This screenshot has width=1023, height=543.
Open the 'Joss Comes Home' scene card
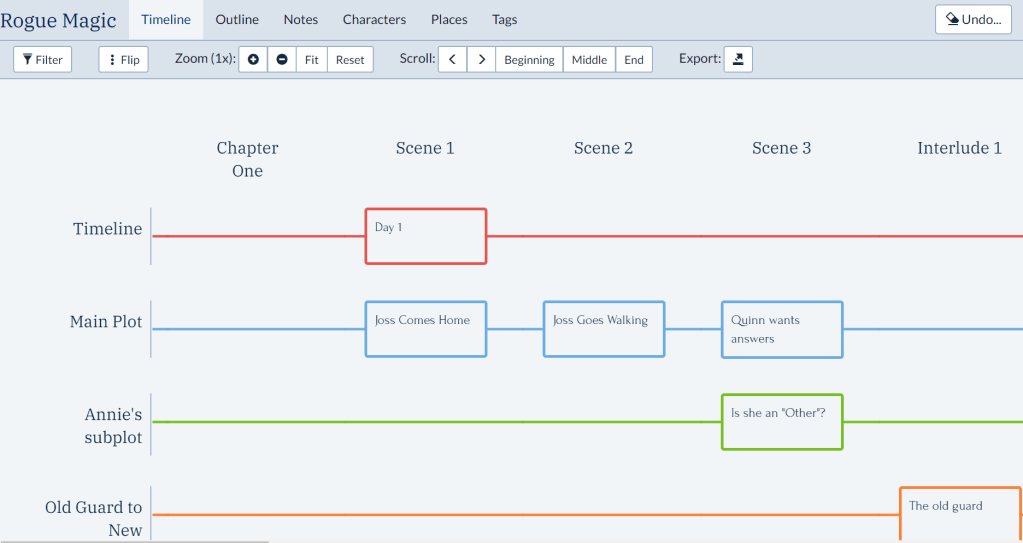coord(426,329)
